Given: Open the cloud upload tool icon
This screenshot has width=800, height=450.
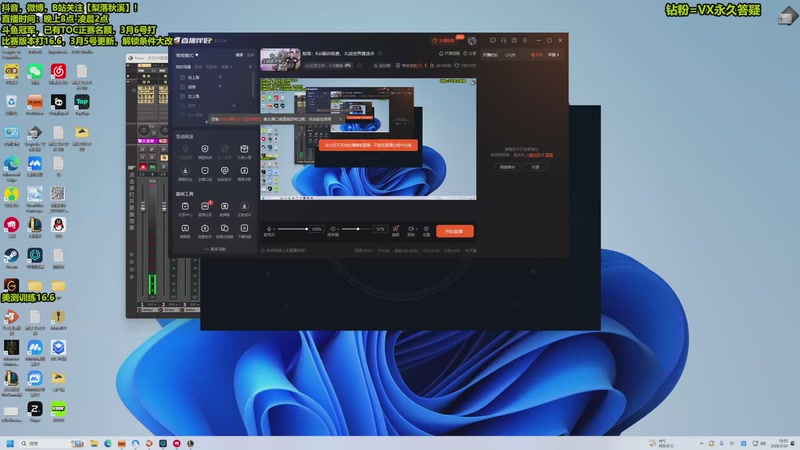Looking at the screenshot, I should (x=205, y=228).
